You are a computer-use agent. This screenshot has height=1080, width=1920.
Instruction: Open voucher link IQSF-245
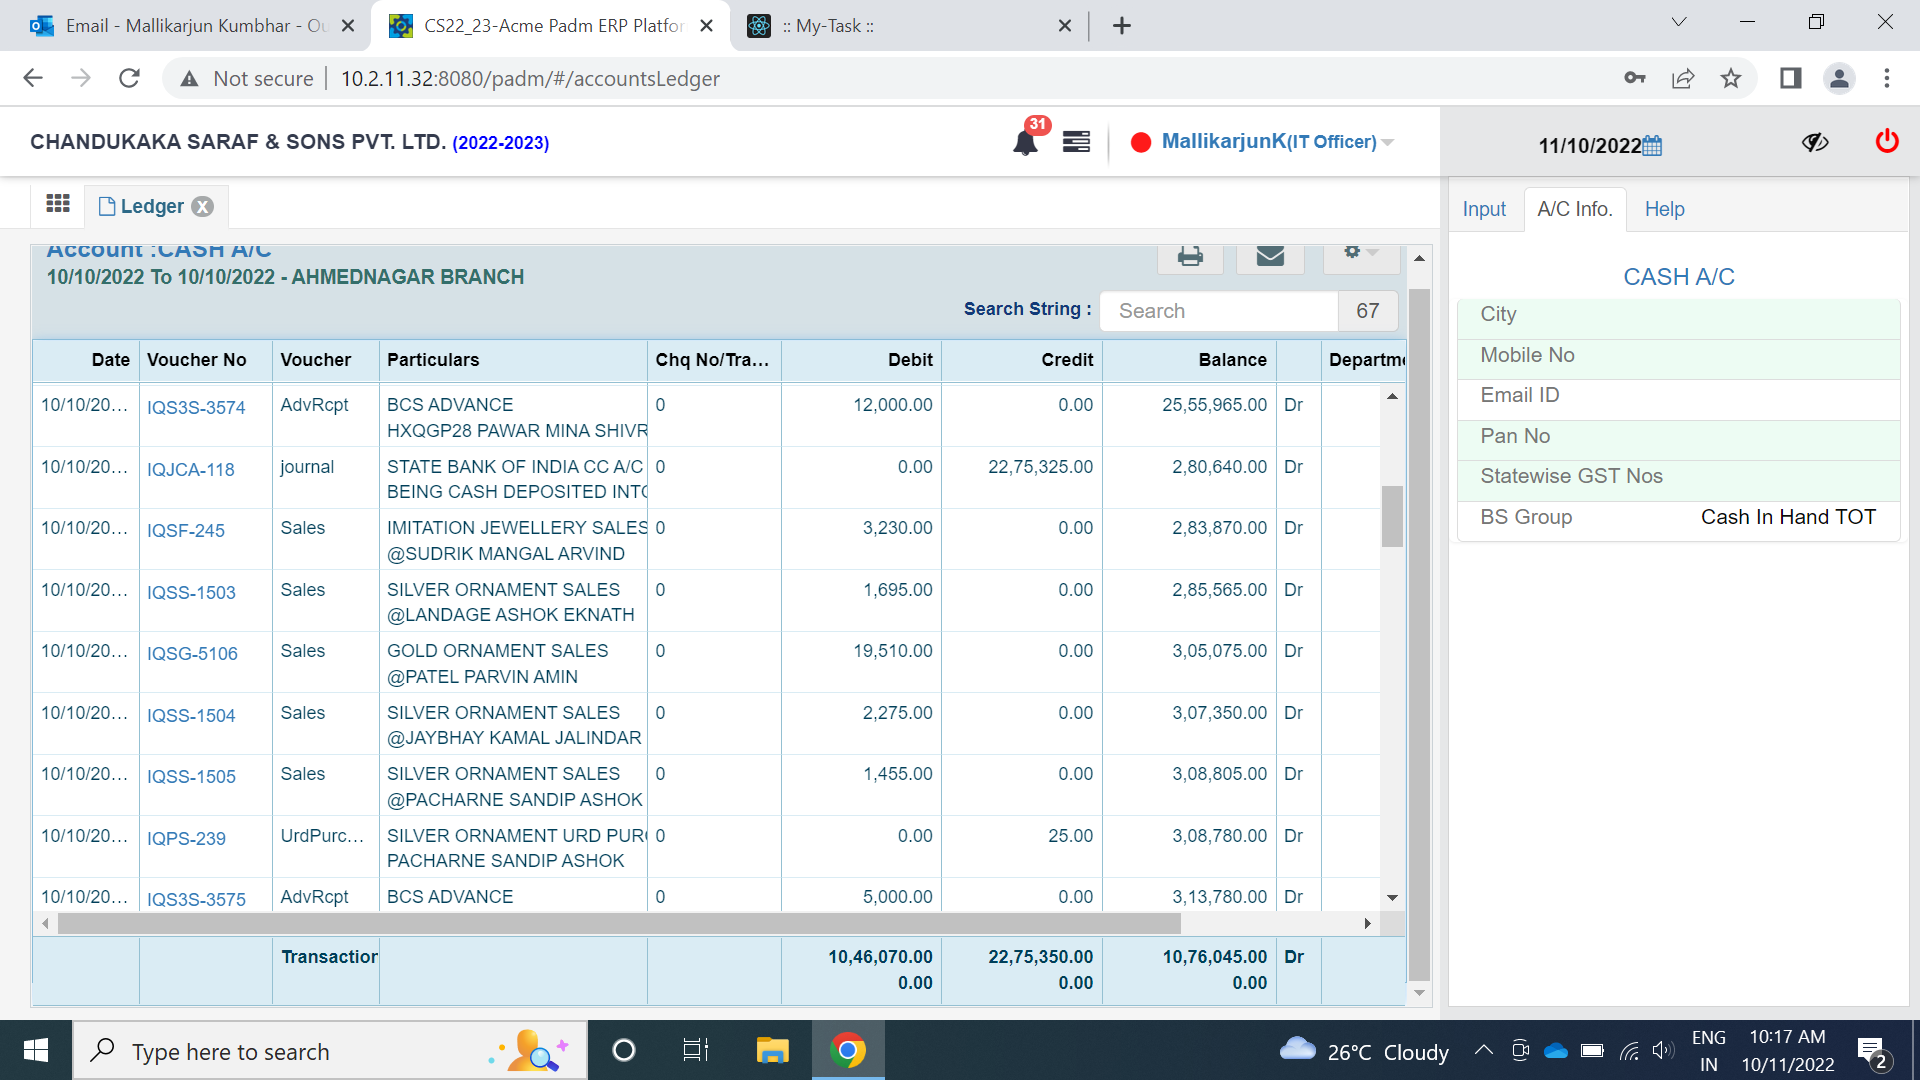point(186,531)
